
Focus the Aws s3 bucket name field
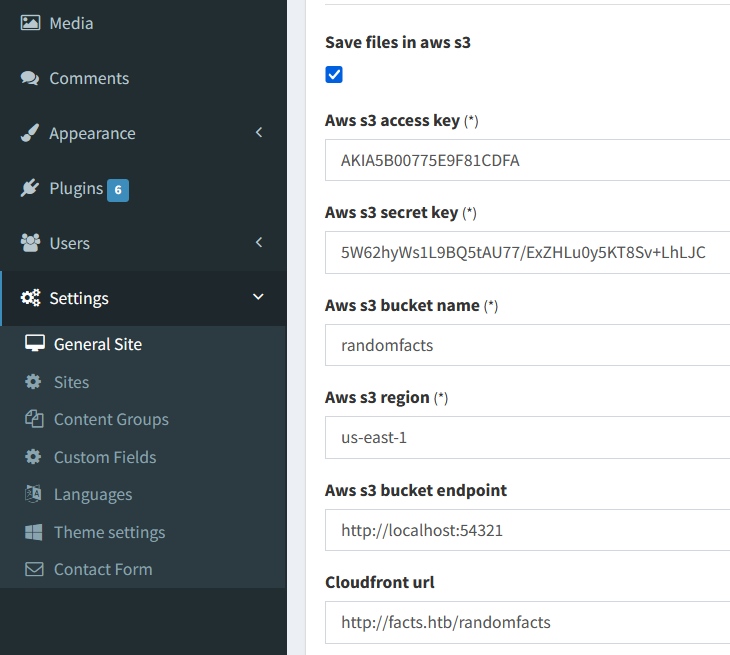pyautogui.click(x=528, y=345)
